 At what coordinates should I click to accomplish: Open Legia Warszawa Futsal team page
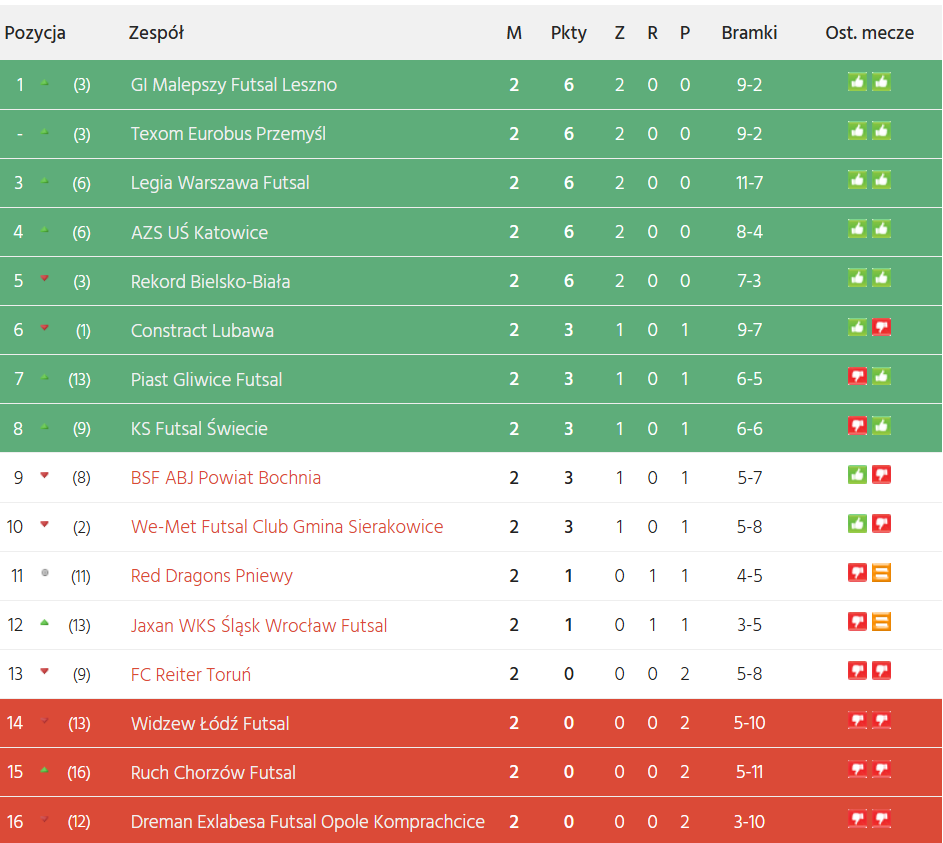[x=220, y=183]
